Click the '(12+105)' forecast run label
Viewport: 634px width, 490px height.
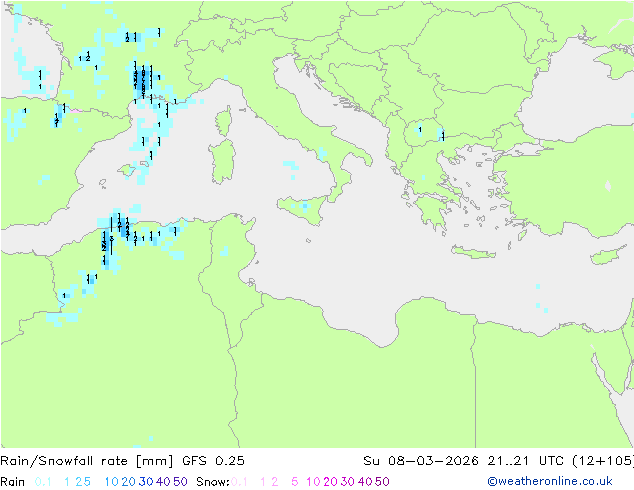pyautogui.click(x=603, y=461)
